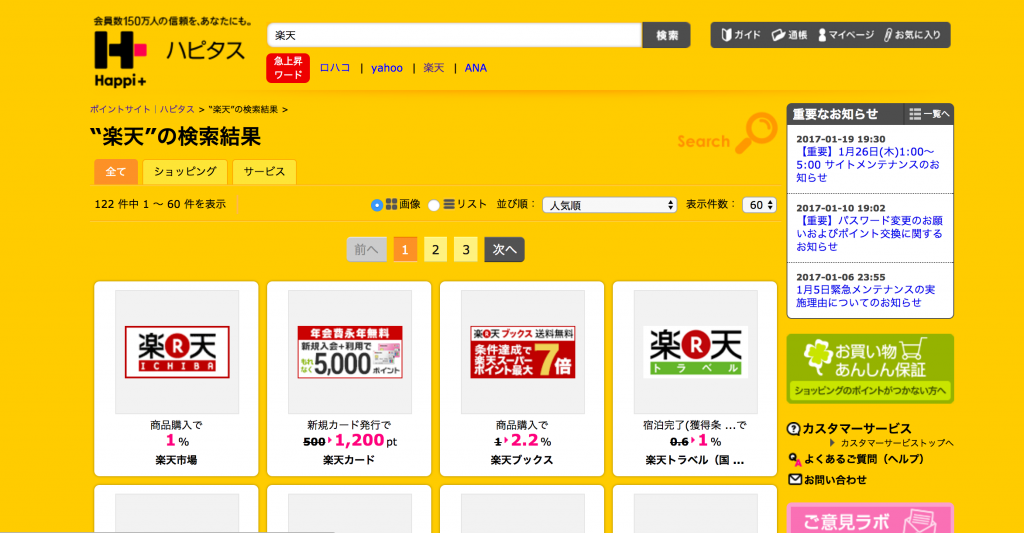Click the 検索 search button
This screenshot has width=1024, height=533.
[666, 35]
